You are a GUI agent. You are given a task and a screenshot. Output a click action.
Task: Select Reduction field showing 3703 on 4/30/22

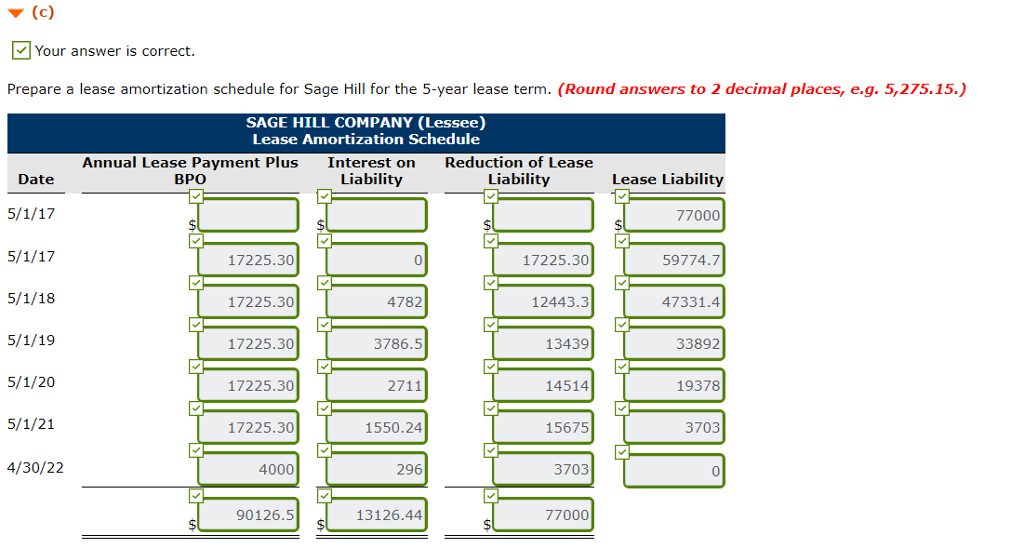pyautogui.click(x=543, y=469)
